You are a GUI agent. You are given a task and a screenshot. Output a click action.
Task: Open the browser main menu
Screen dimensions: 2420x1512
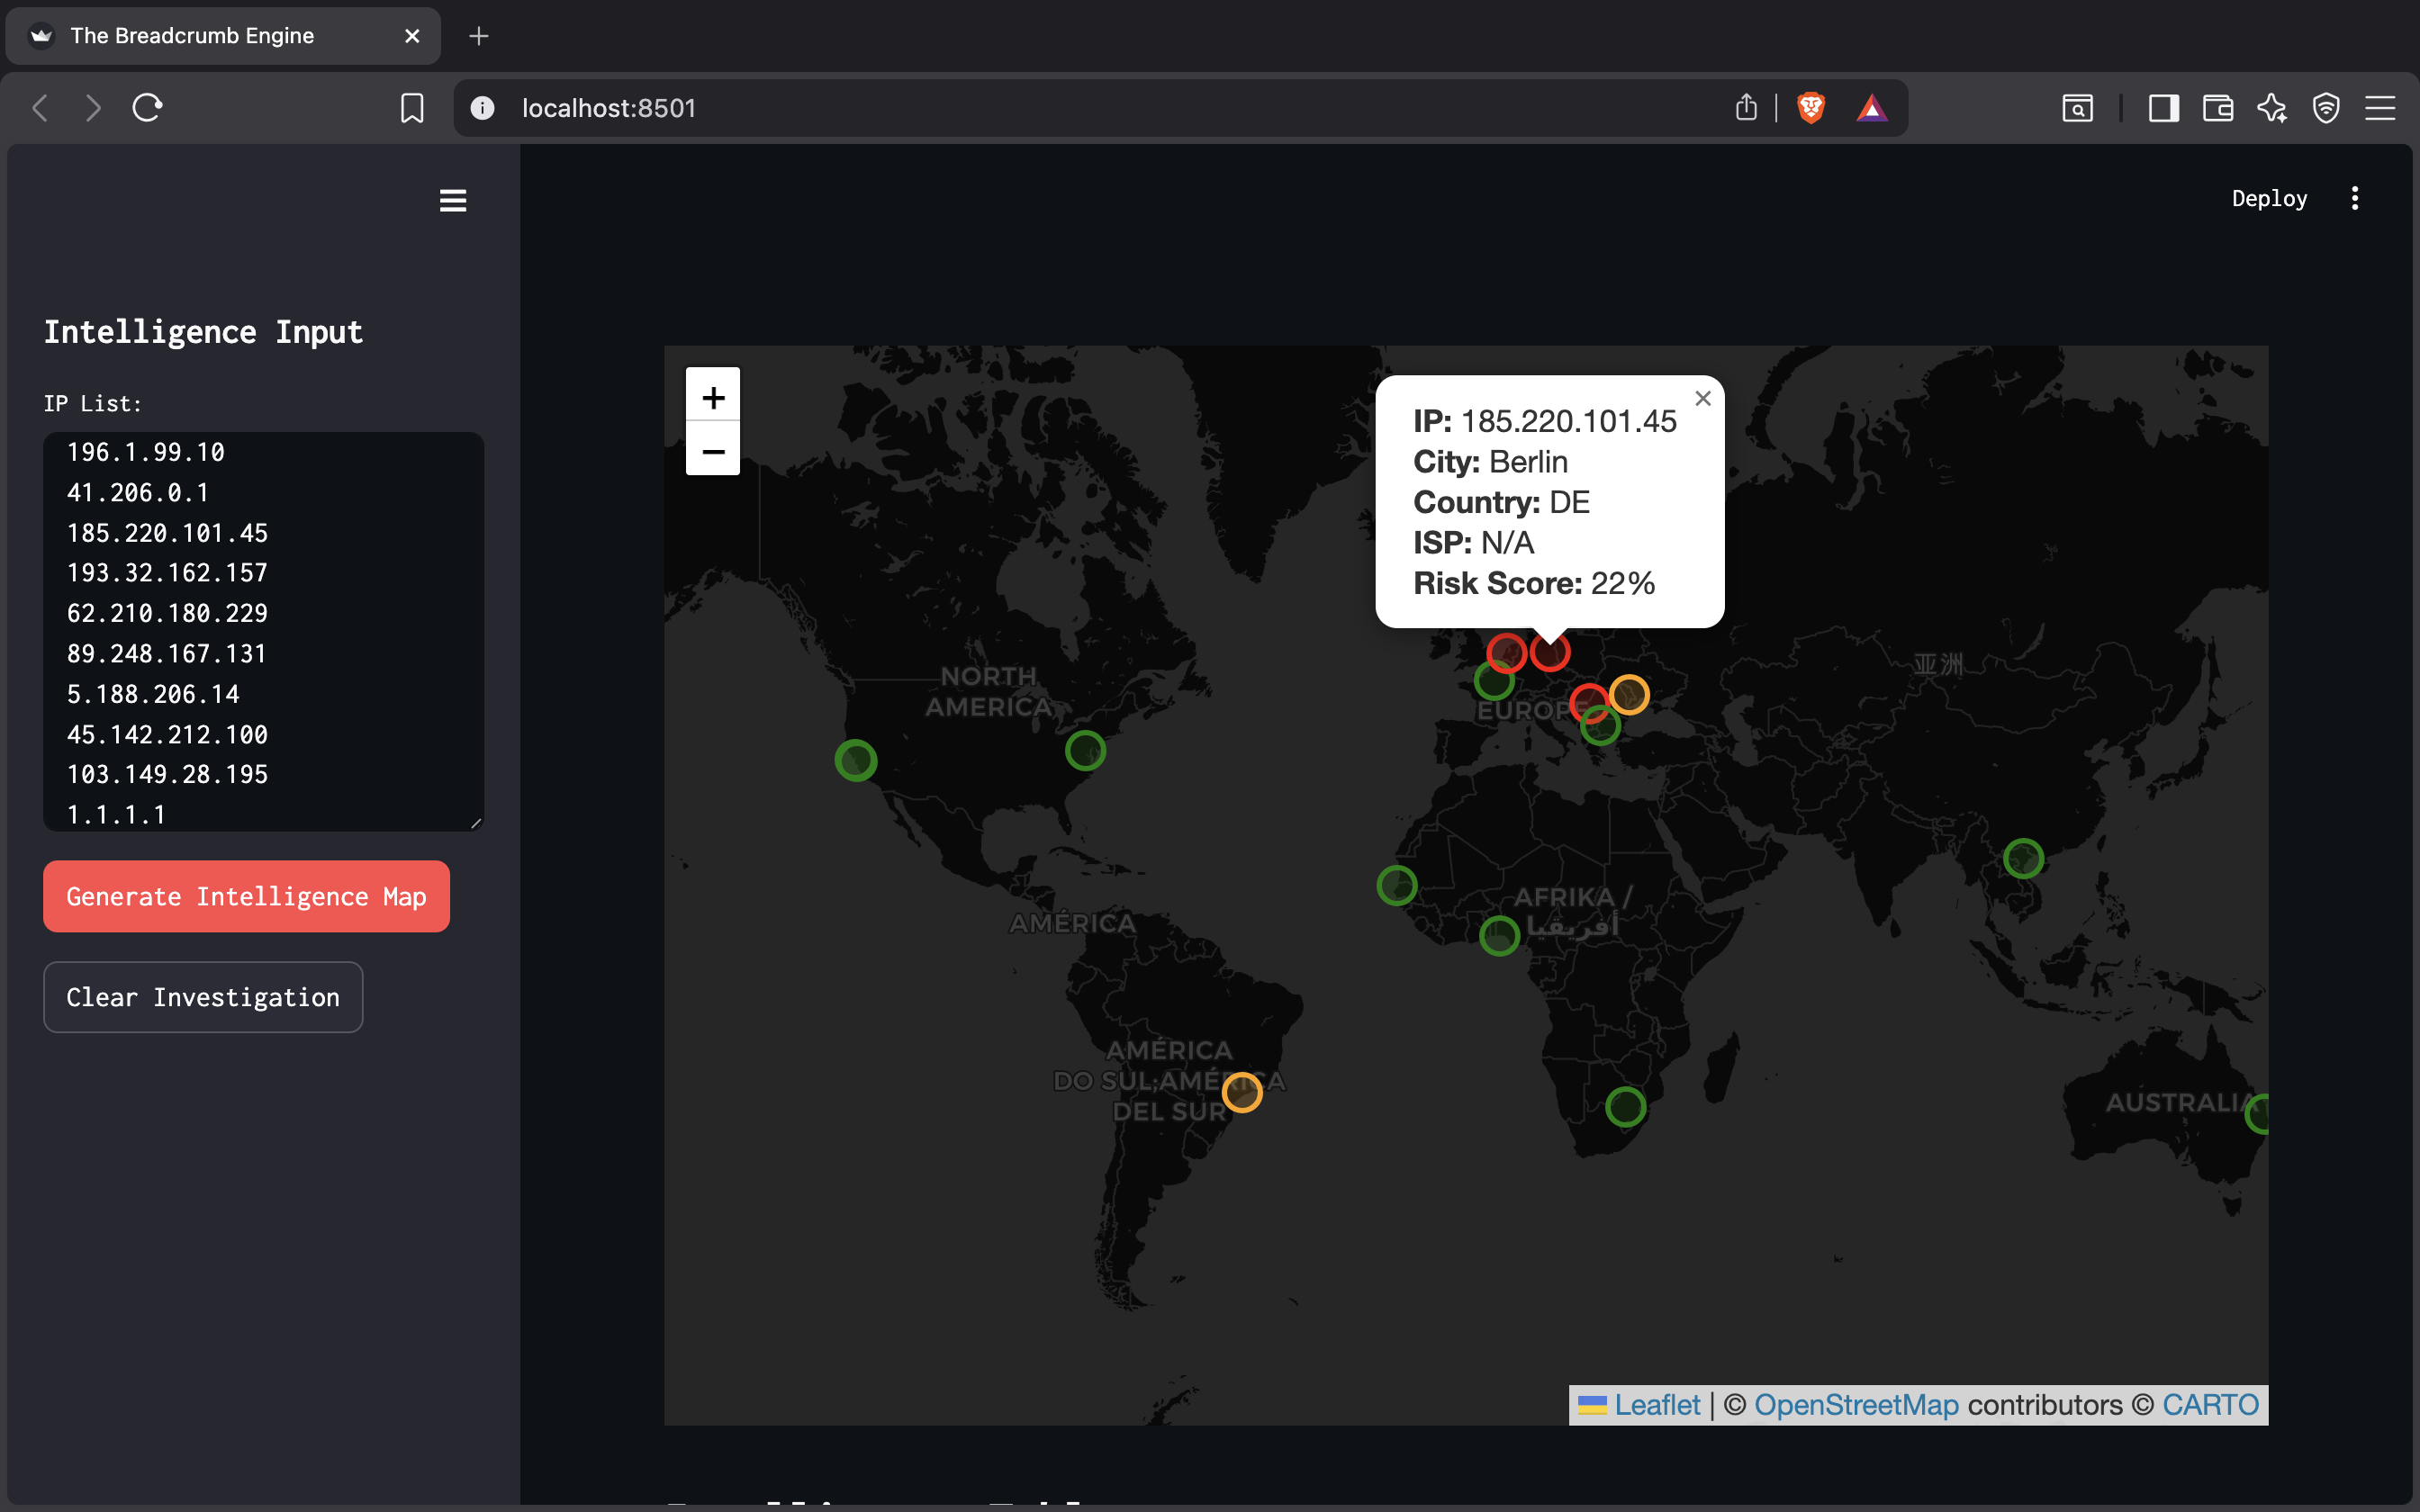pos(2381,107)
